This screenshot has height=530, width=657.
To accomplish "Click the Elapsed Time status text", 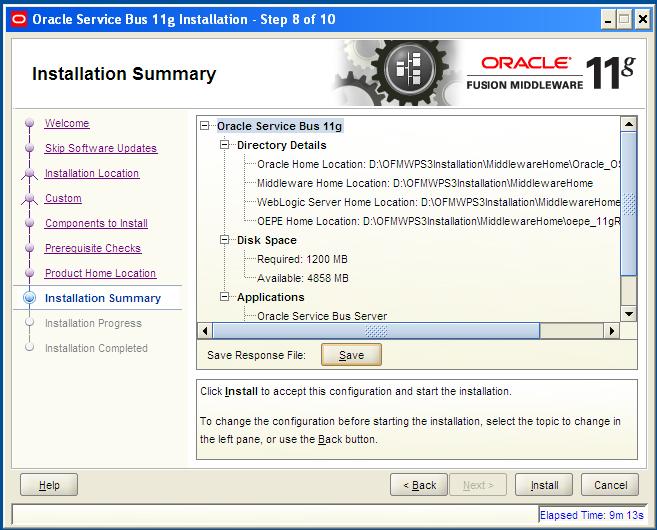I will tap(591, 515).
